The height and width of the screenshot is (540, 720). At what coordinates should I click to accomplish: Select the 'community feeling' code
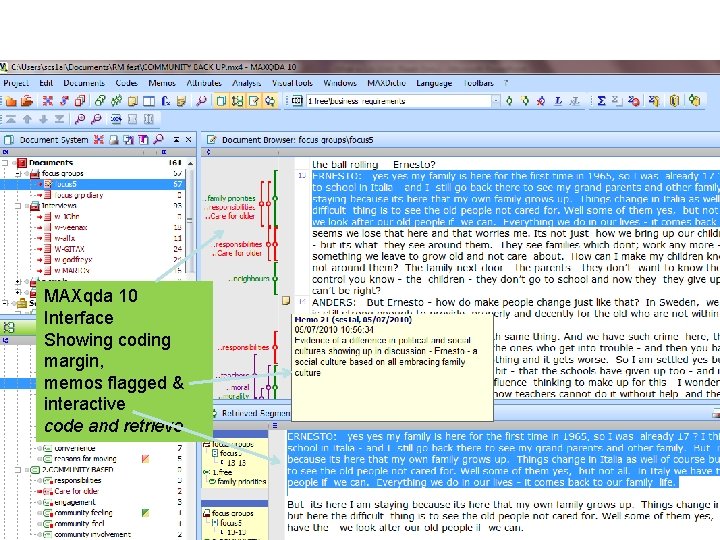(83, 513)
